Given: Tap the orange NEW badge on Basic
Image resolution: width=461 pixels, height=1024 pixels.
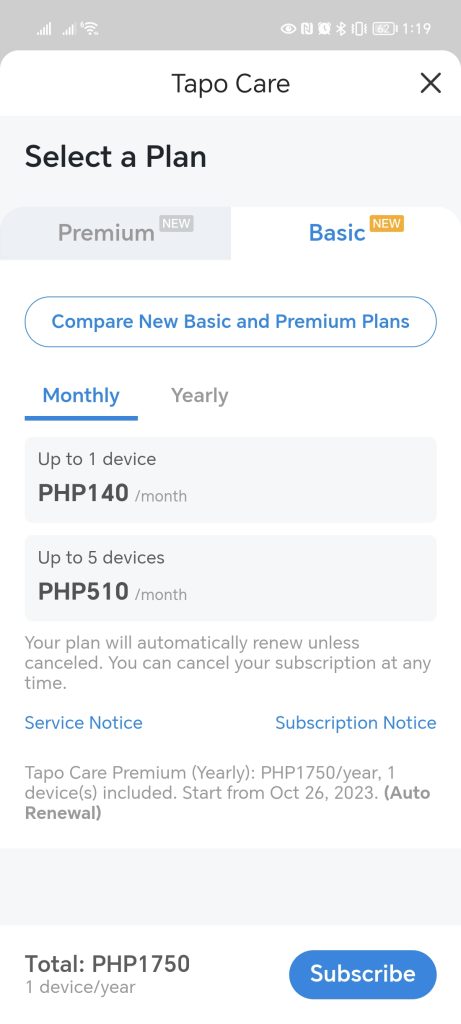Looking at the screenshot, I should [387, 223].
